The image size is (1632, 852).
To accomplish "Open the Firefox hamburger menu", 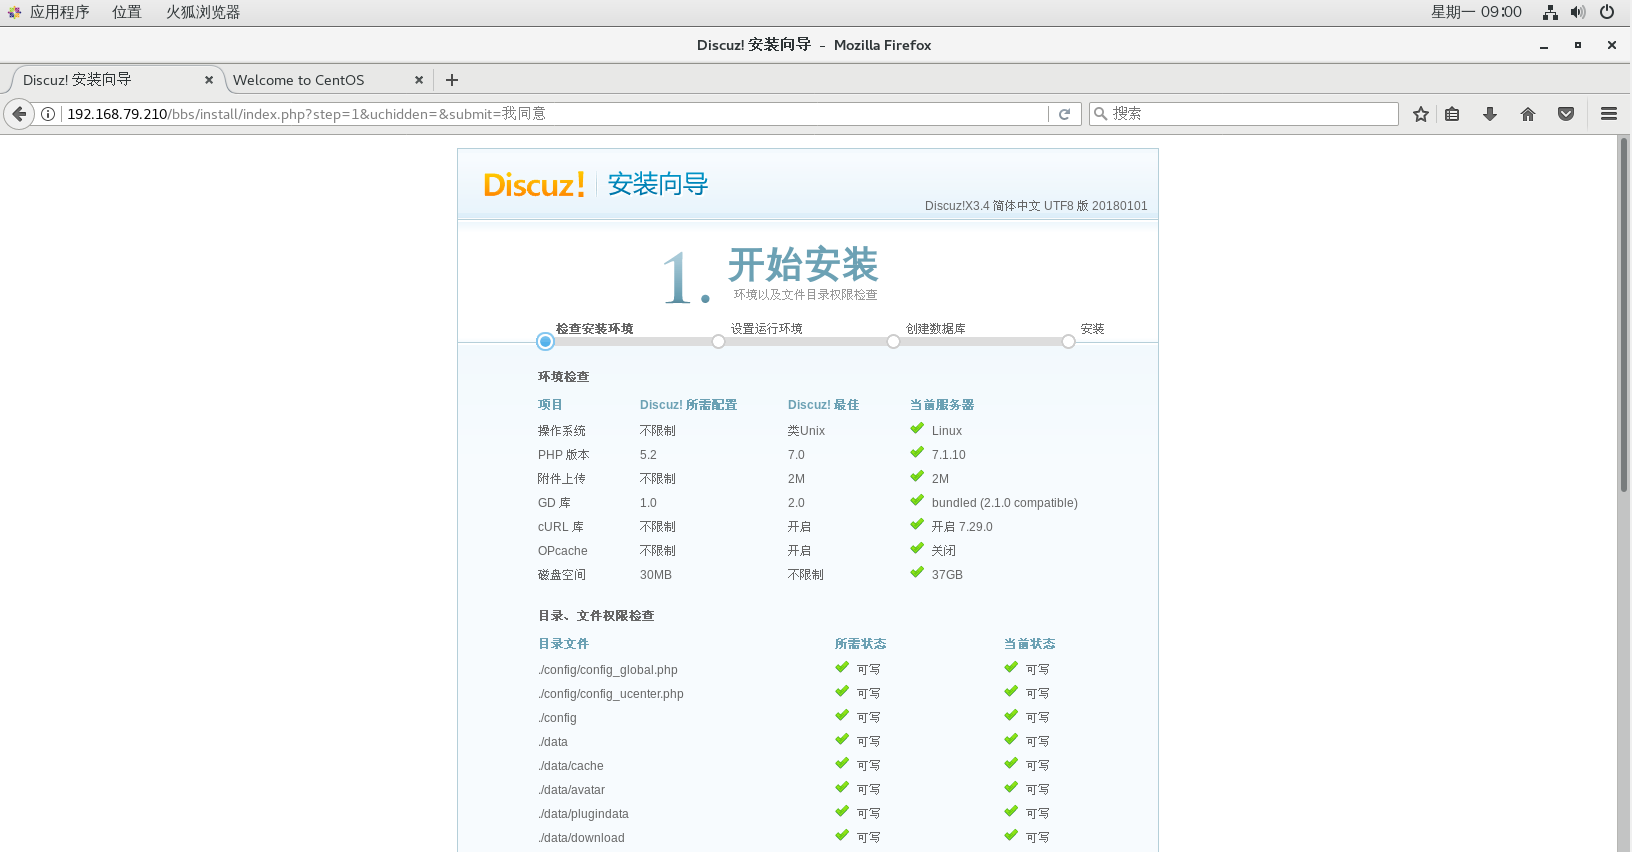I will pos(1609,114).
